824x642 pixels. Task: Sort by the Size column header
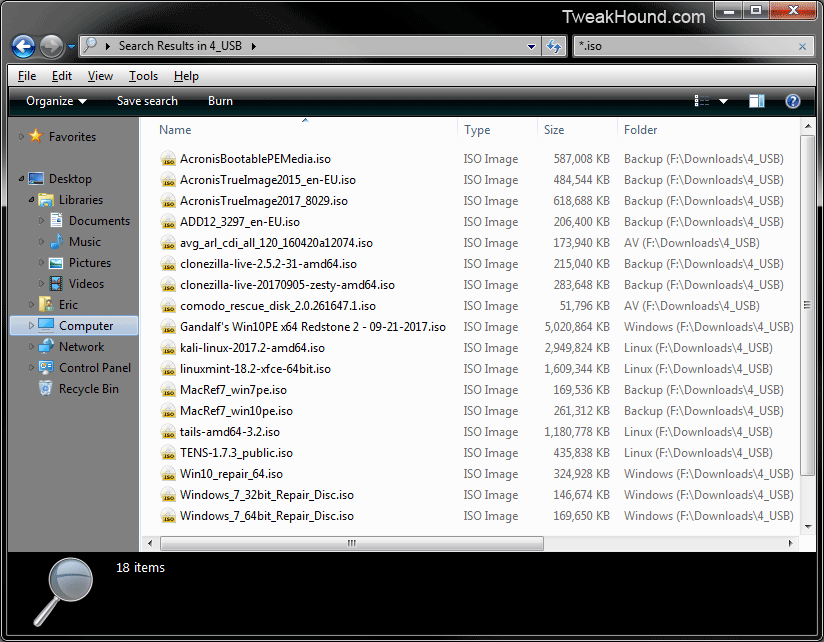tap(554, 130)
